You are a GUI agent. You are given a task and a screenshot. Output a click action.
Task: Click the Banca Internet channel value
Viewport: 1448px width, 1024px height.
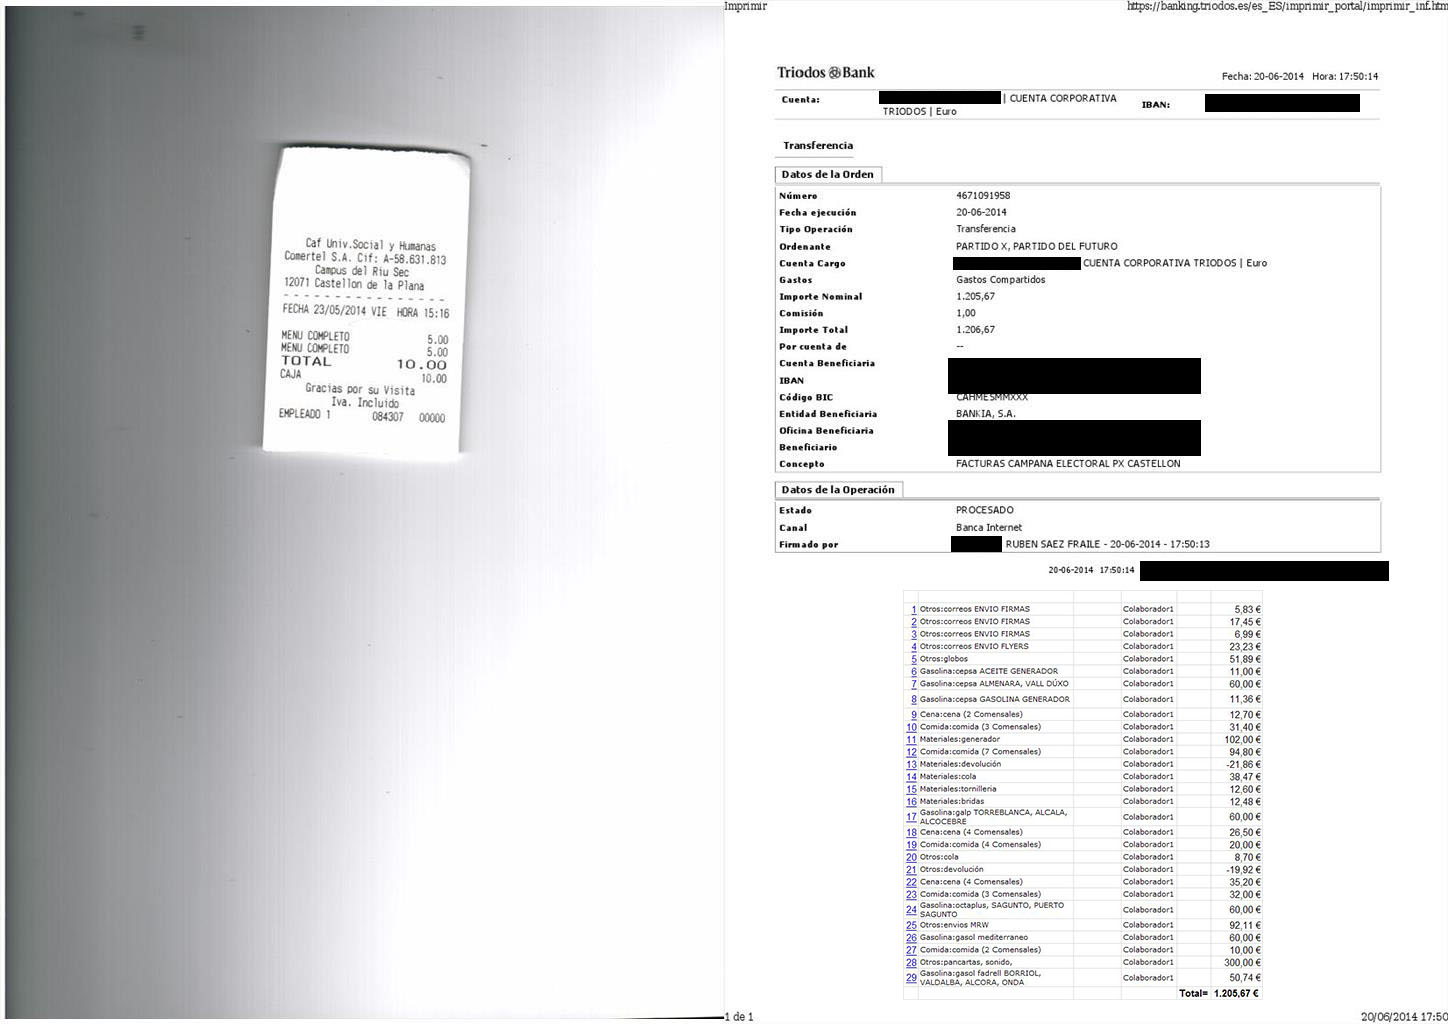point(989,528)
